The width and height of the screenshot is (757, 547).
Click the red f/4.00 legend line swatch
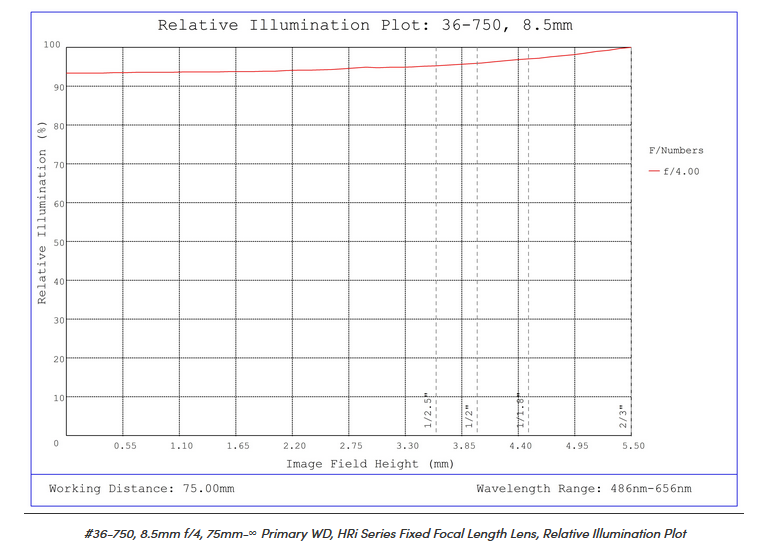(x=655, y=171)
